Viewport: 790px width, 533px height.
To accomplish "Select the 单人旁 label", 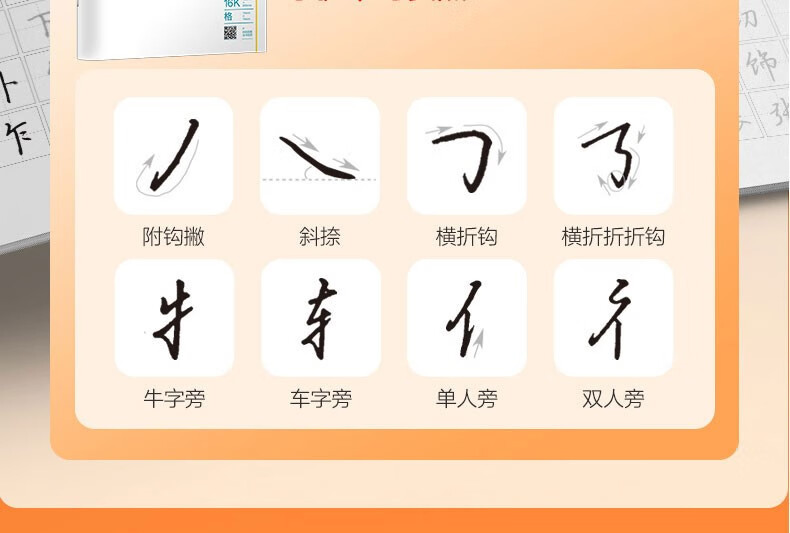I will tap(467, 398).
